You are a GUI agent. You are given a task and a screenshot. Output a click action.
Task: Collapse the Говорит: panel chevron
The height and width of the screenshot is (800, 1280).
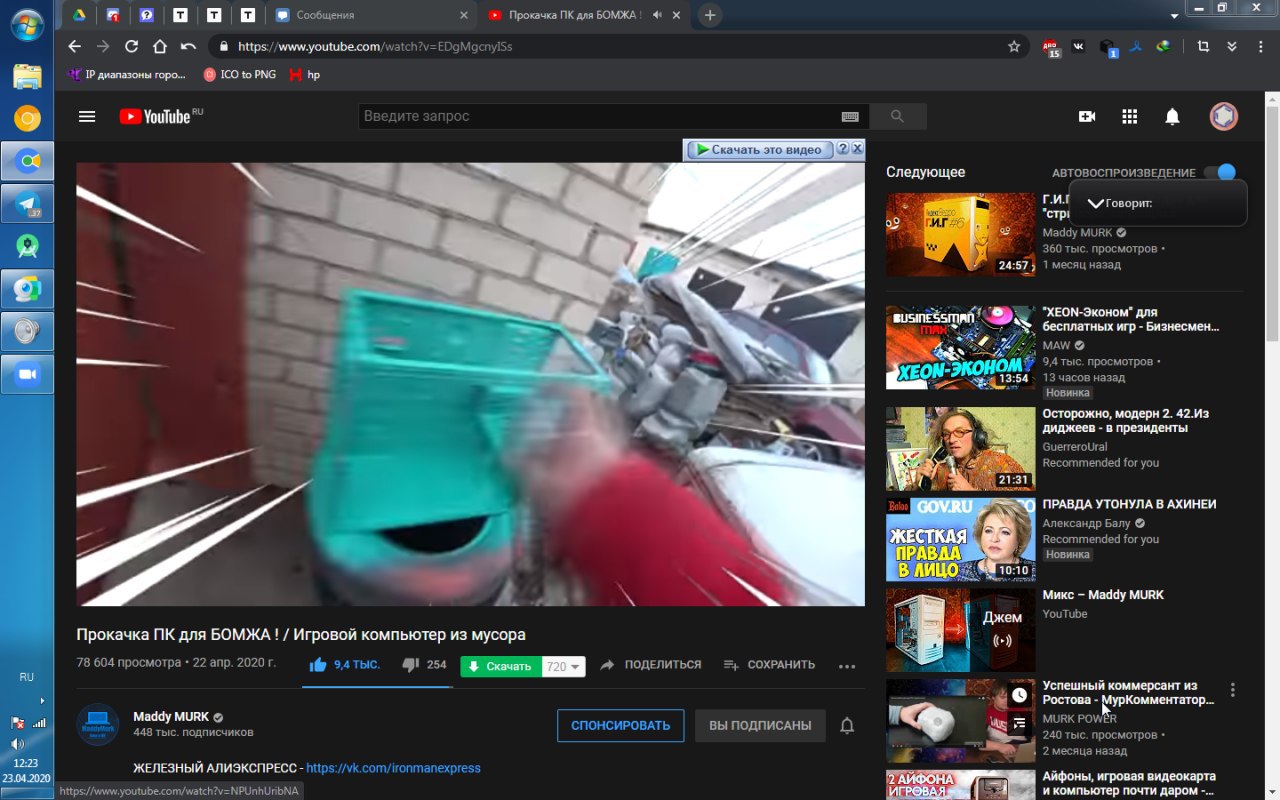tap(1095, 203)
